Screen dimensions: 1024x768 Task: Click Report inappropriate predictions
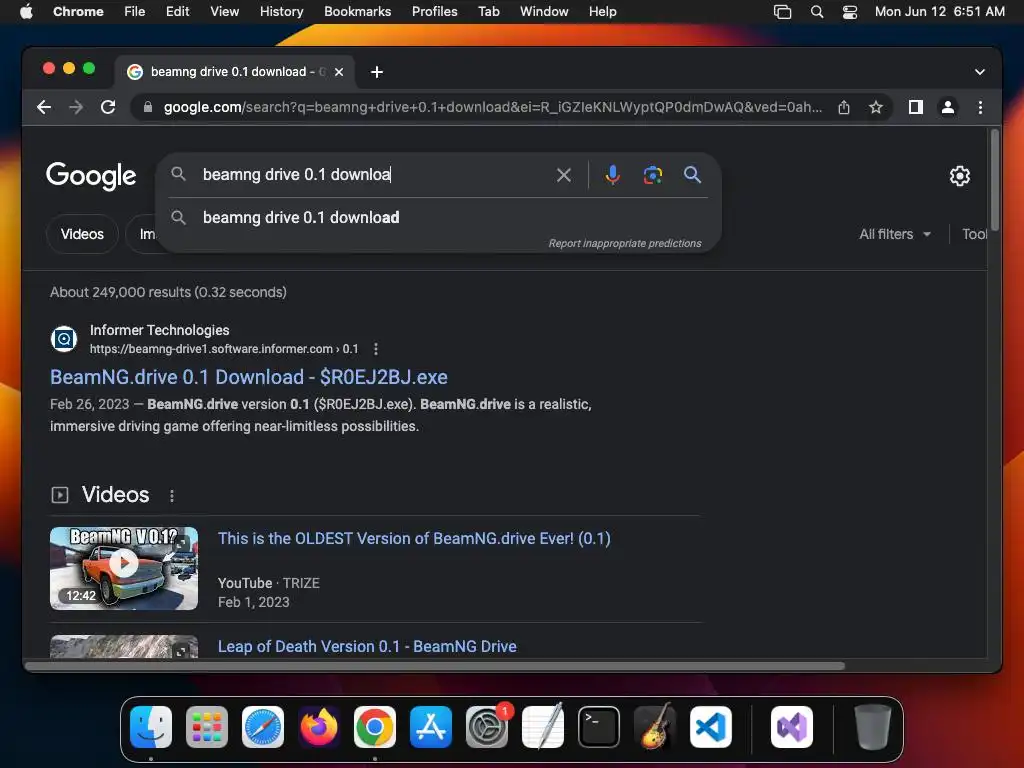pyautogui.click(x=625, y=243)
